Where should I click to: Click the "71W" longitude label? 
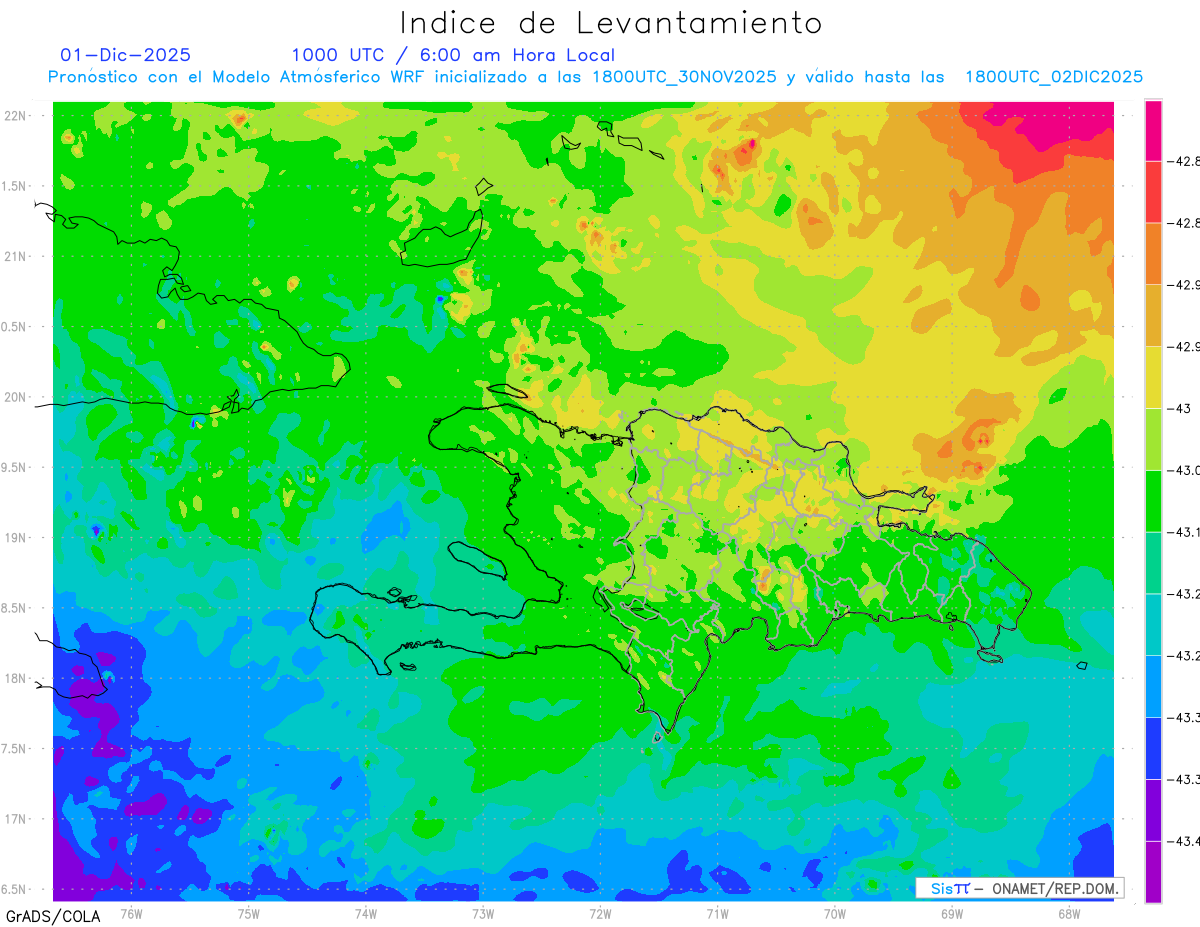[x=717, y=912]
